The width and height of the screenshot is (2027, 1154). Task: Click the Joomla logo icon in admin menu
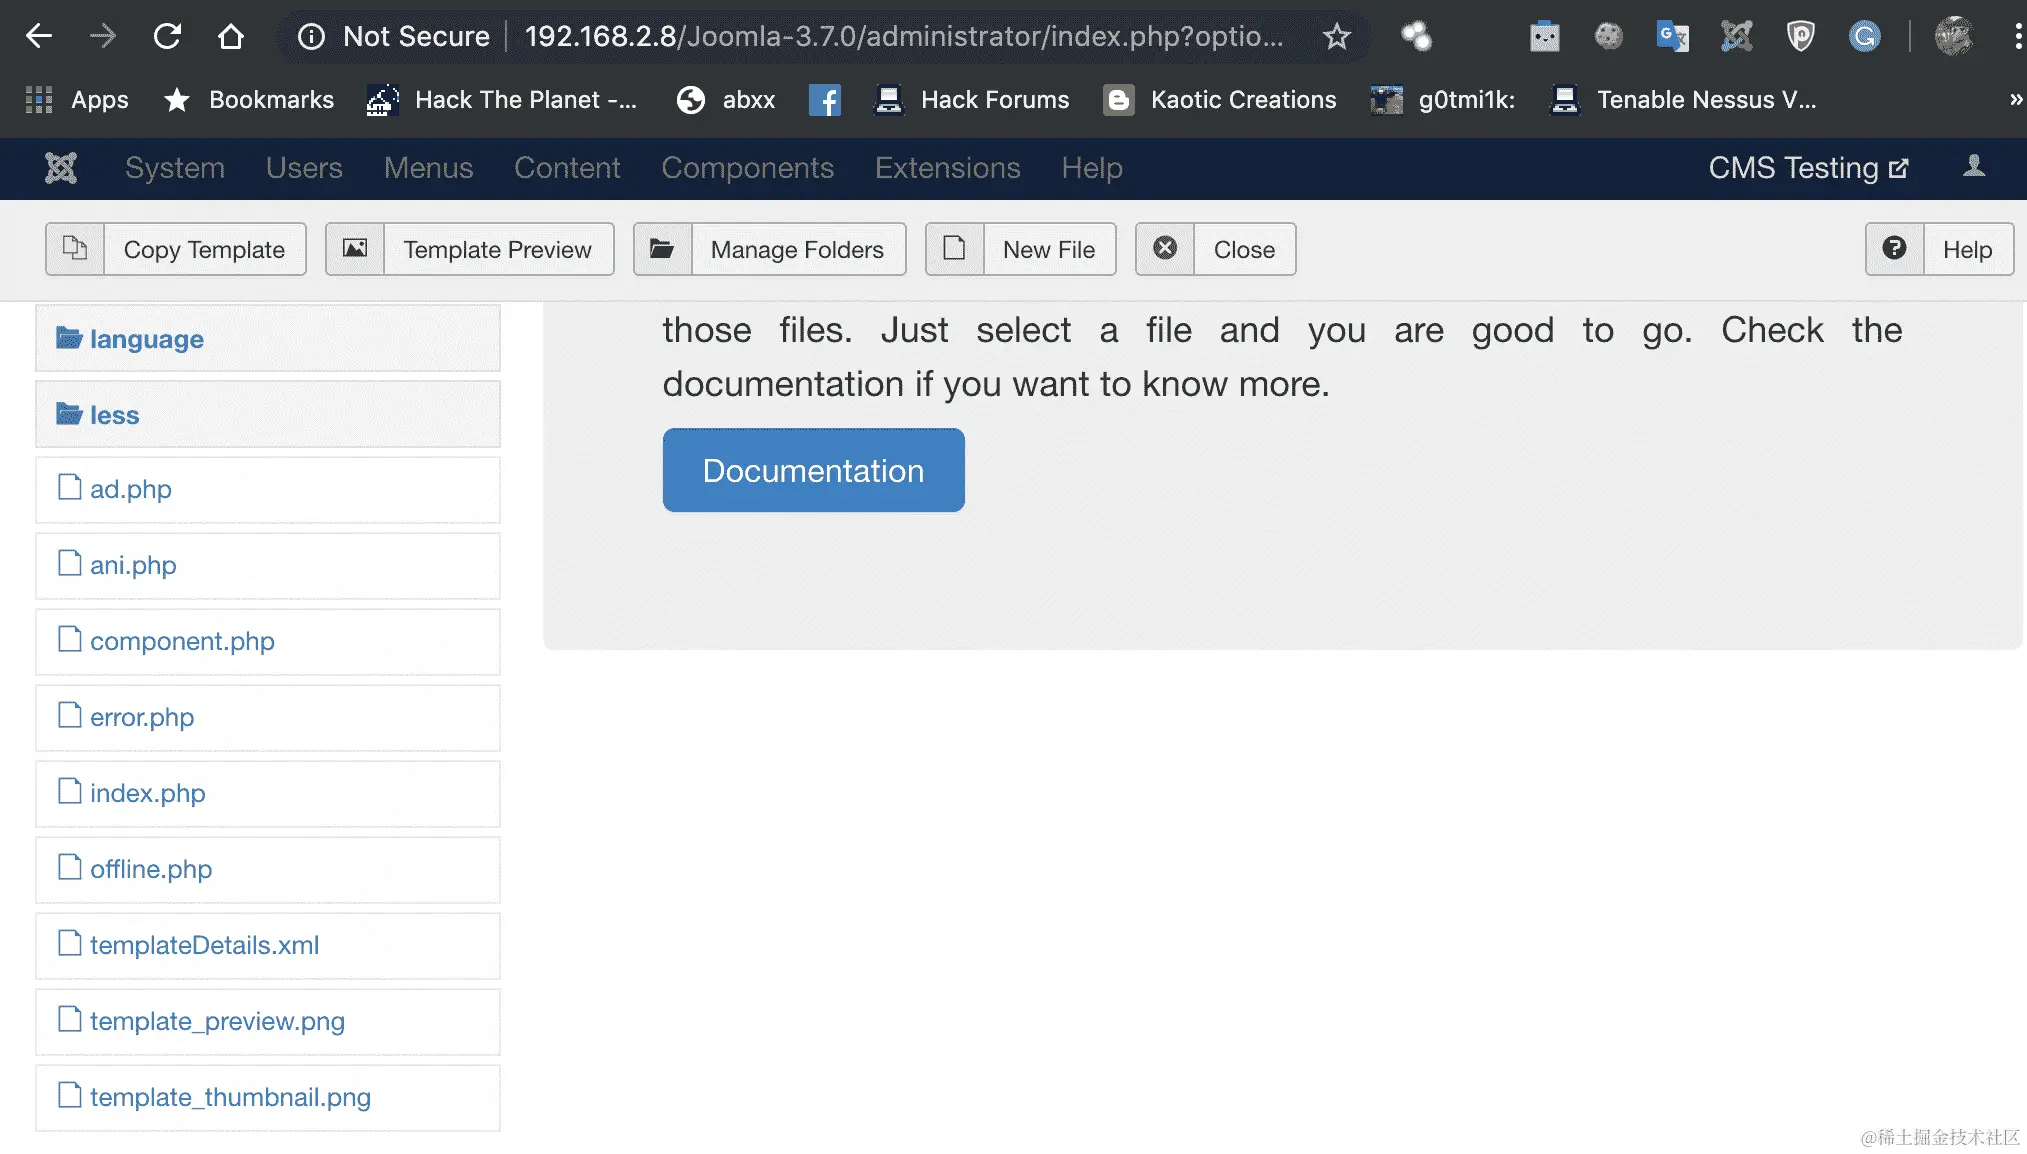(x=61, y=168)
